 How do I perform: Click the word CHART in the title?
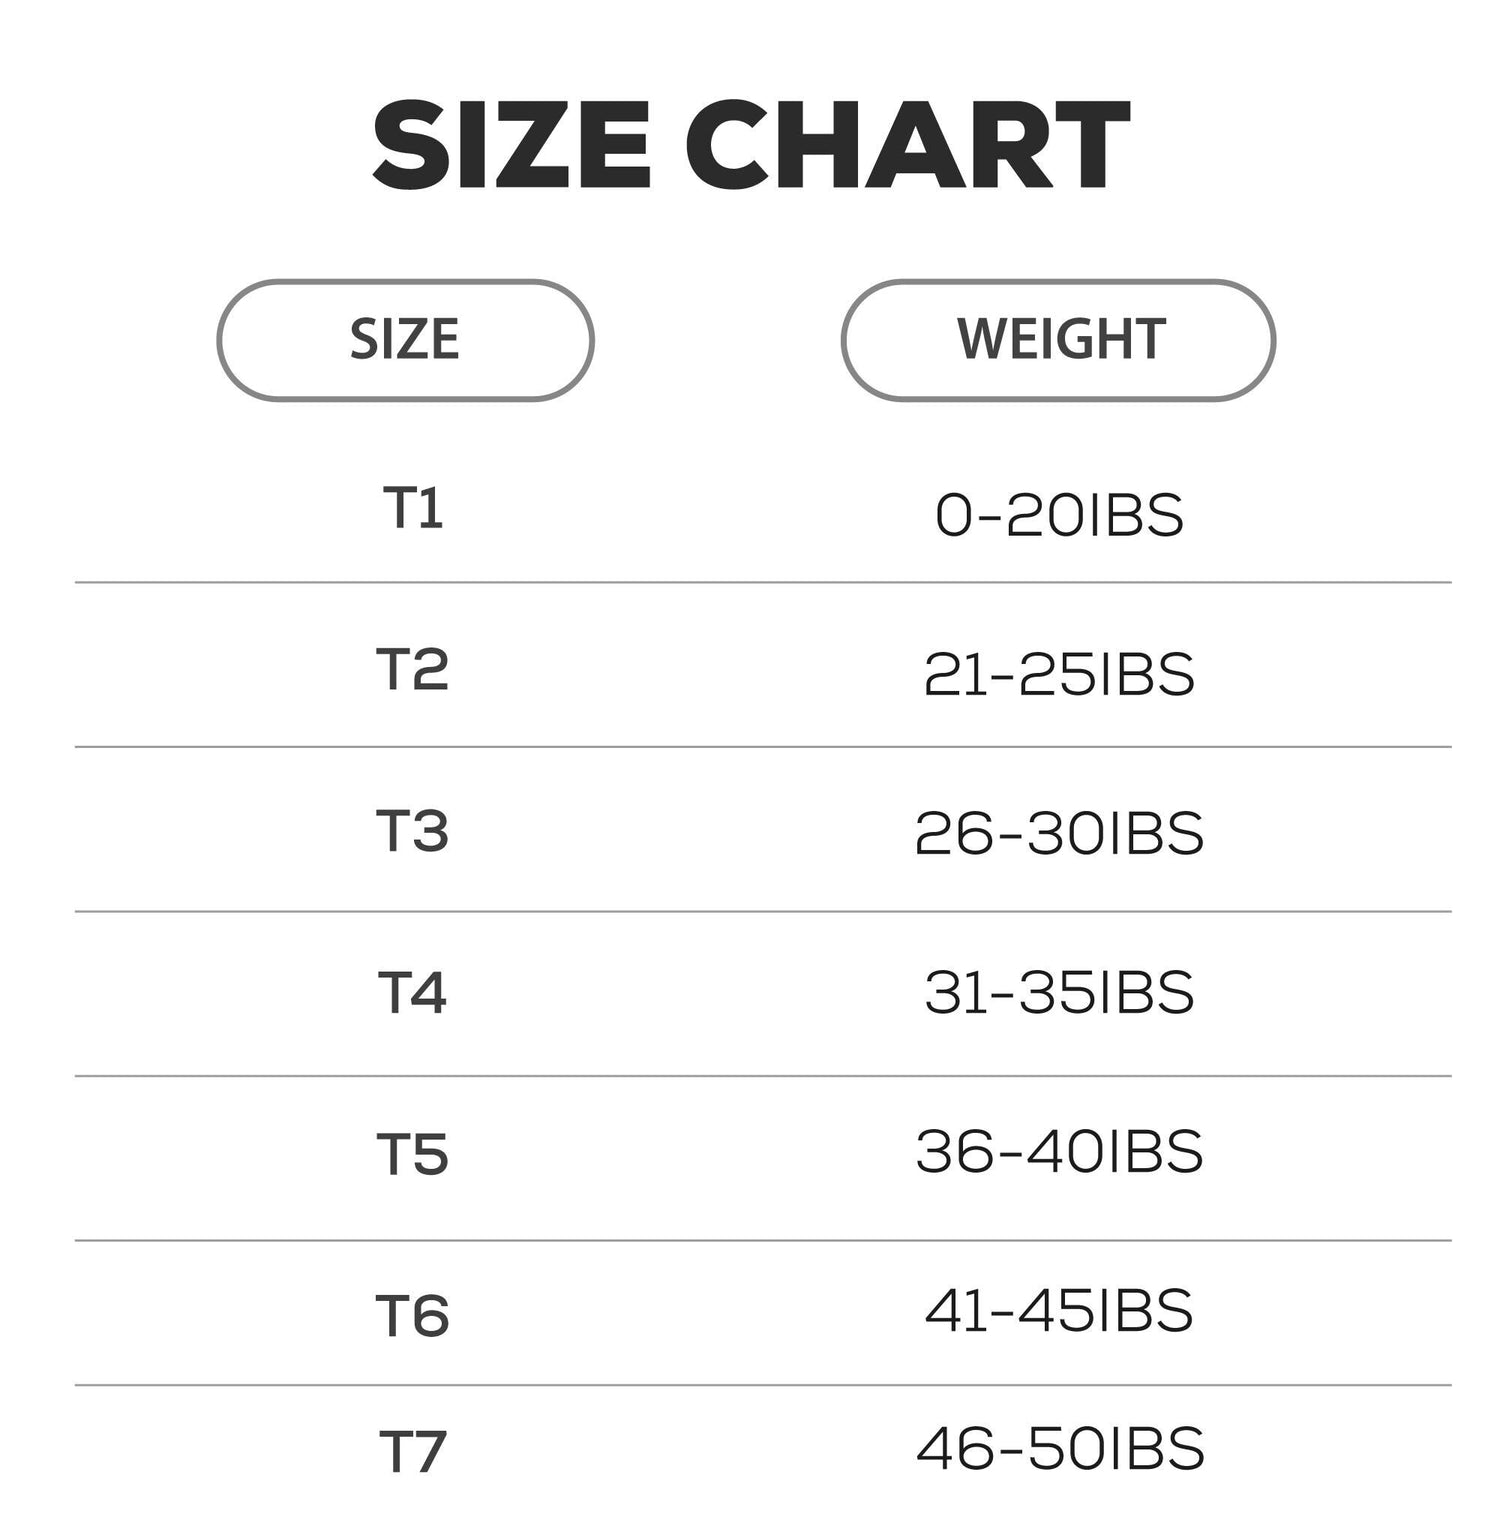point(907,146)
